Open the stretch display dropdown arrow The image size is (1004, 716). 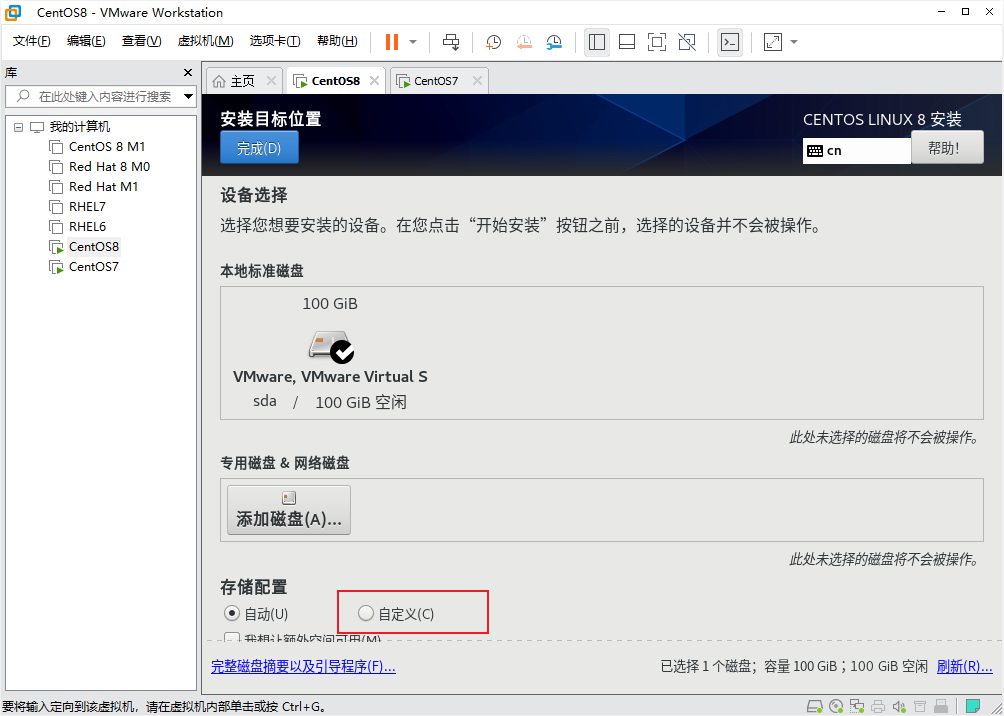click(x=794, y=42)
